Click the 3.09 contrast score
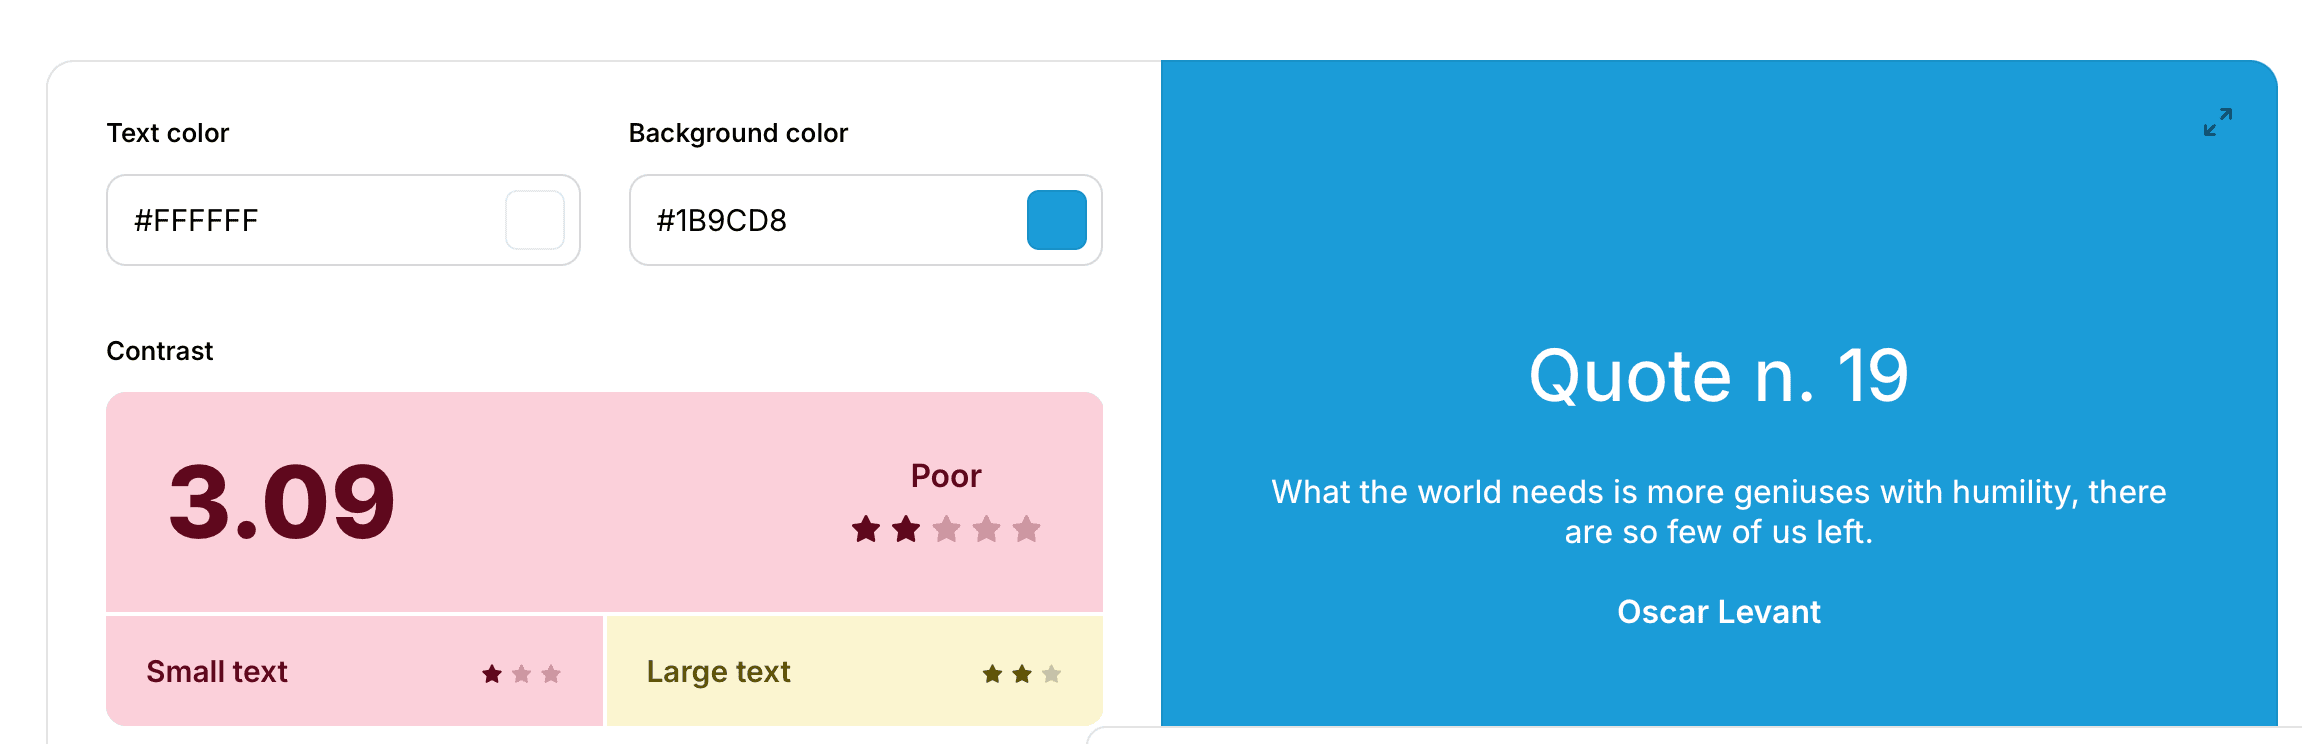2302x744 pixels. pyautogui.click(x=282, y=502)
